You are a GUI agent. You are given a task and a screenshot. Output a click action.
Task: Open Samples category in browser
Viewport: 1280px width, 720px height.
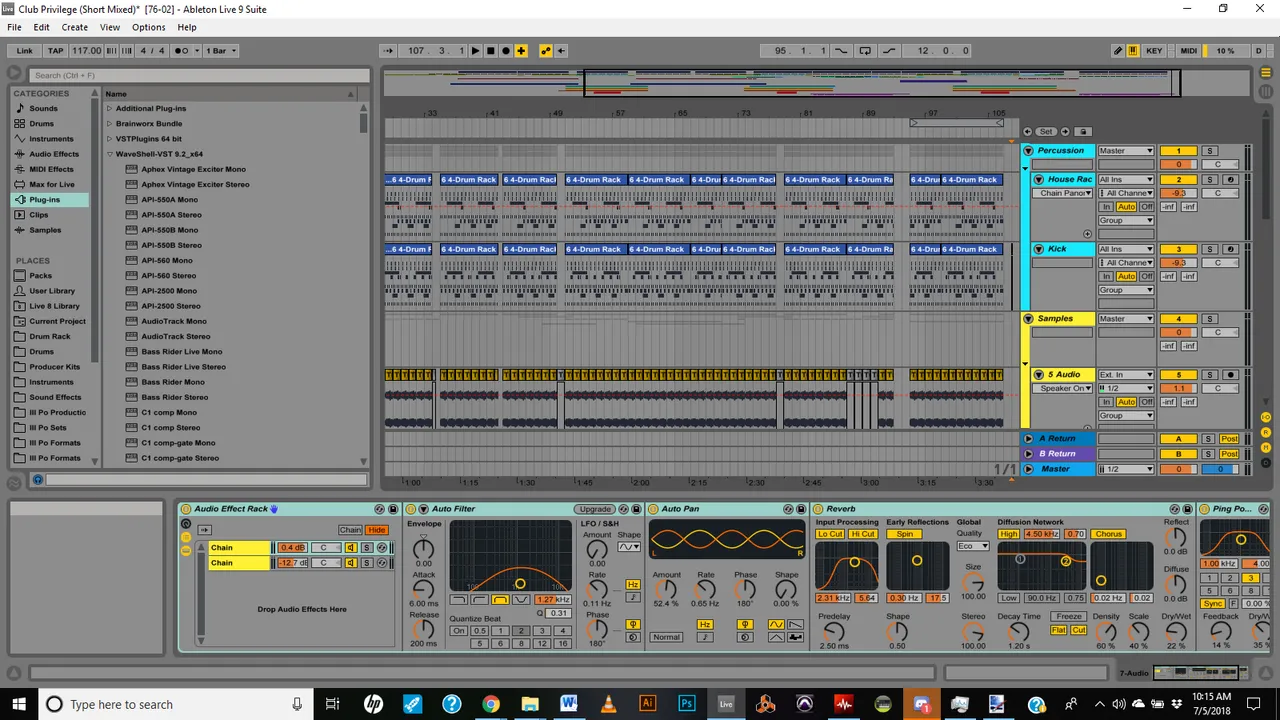pos(45,230)
